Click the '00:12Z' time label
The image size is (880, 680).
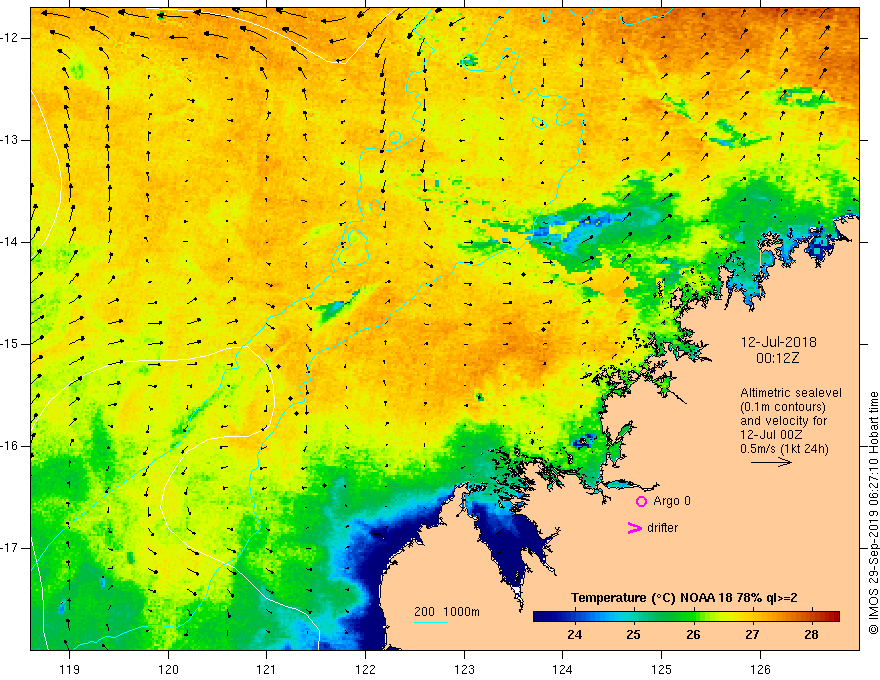click(x=777, y=358)
